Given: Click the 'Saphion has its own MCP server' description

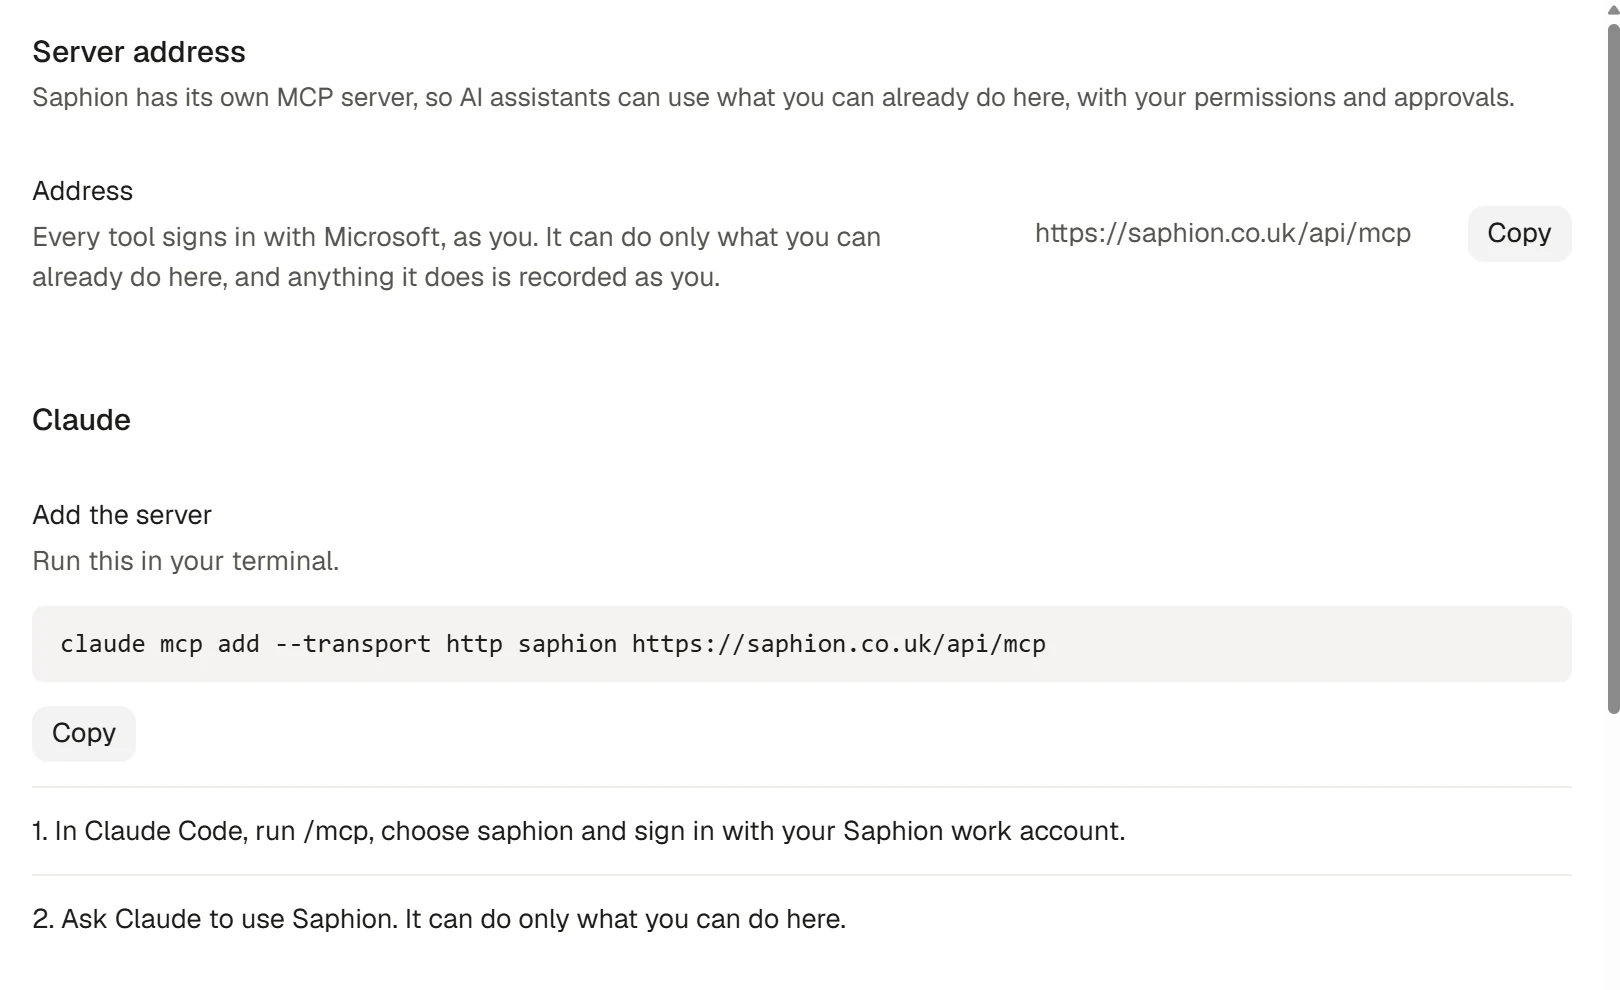Looking at the screenshot, I should pos(773,98).
